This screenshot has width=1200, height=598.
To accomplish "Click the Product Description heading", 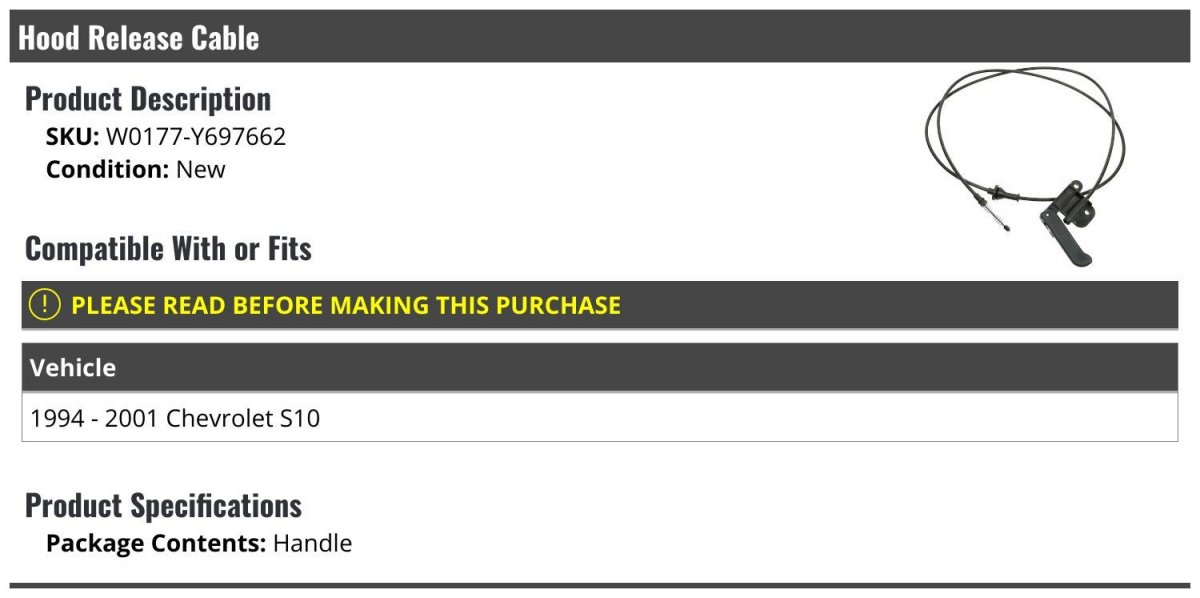I will click(148, 99).
